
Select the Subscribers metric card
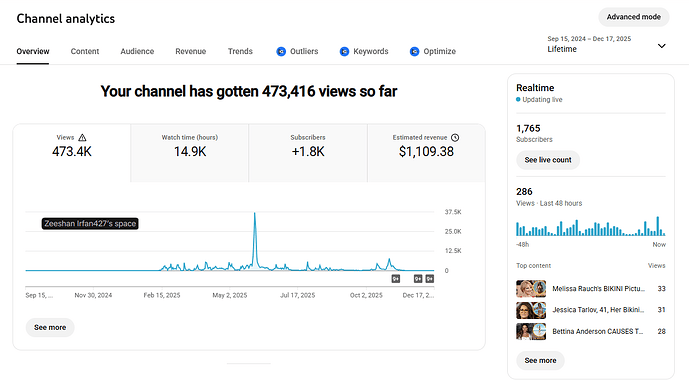point(308,153)
